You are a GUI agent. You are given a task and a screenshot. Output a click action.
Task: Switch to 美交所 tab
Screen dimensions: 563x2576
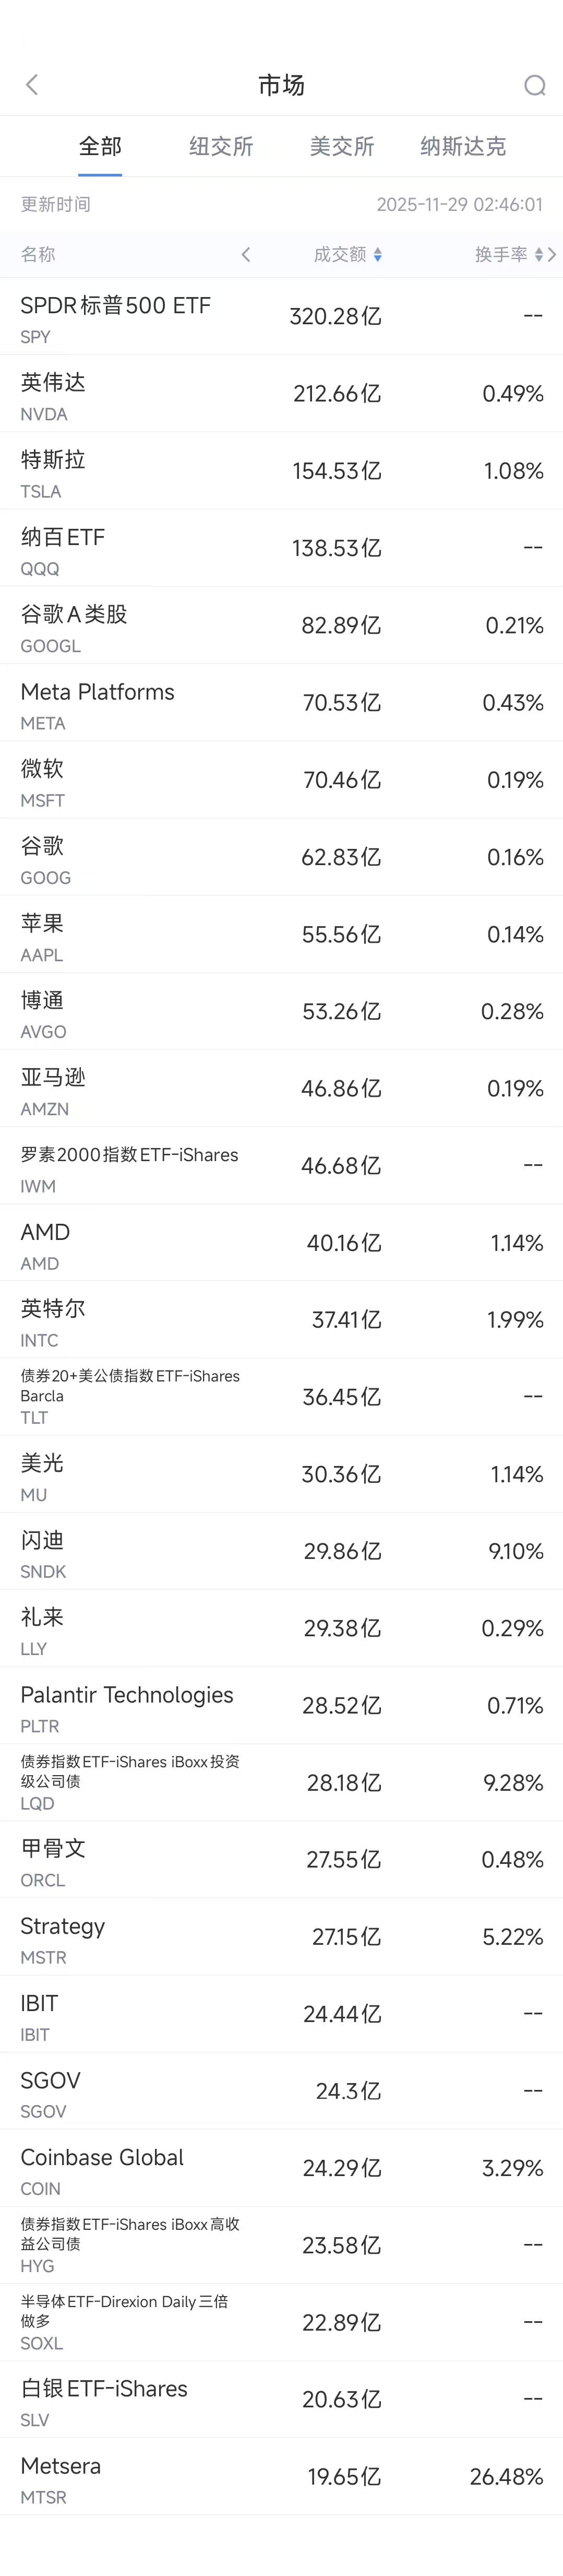coord(341,146)
